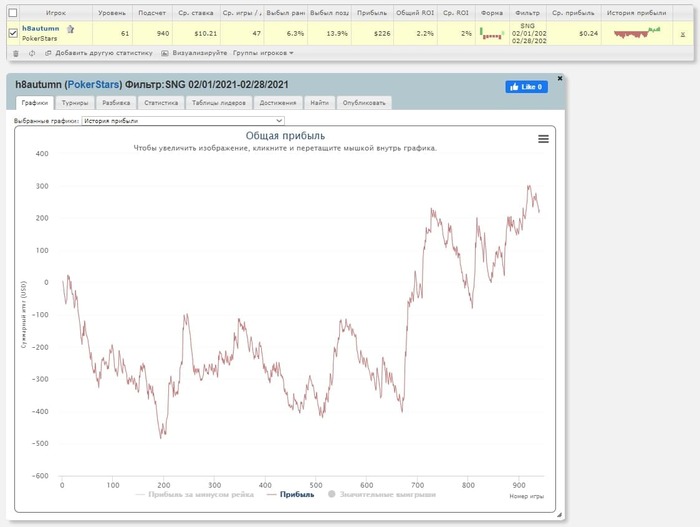Viewport: 700px width, 527px height.
Task: Remove h8autumn row with the x link
Action: point(683,34)
